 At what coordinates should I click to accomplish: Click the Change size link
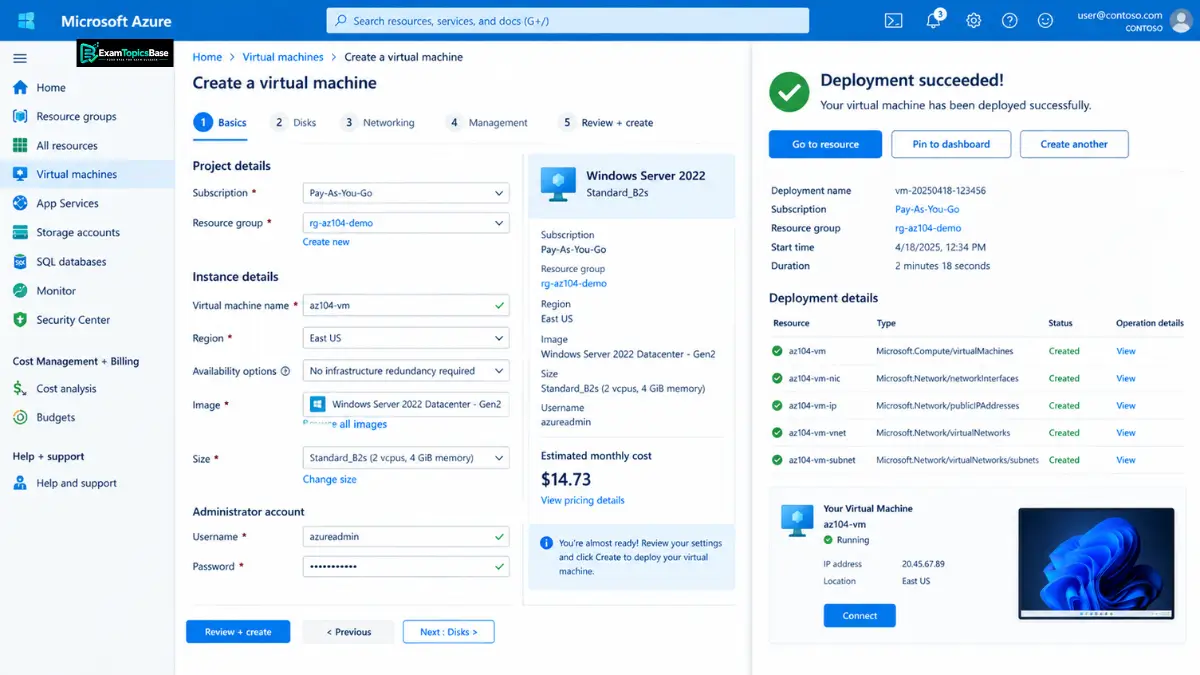[329, 479]
